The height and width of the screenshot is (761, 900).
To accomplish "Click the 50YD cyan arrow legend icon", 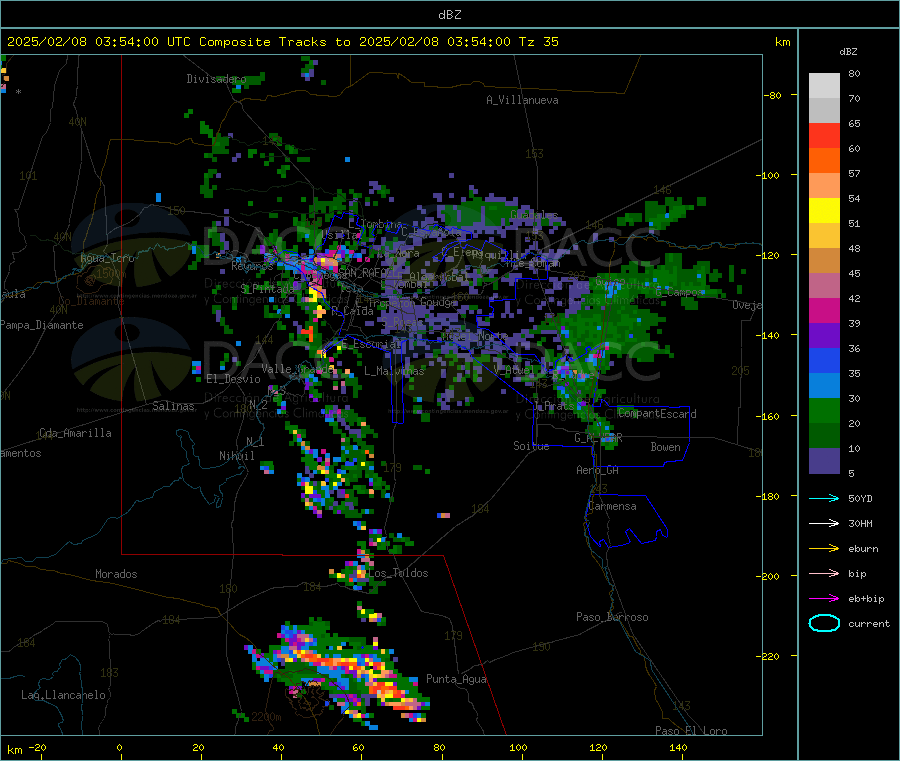I will (824, 498).
